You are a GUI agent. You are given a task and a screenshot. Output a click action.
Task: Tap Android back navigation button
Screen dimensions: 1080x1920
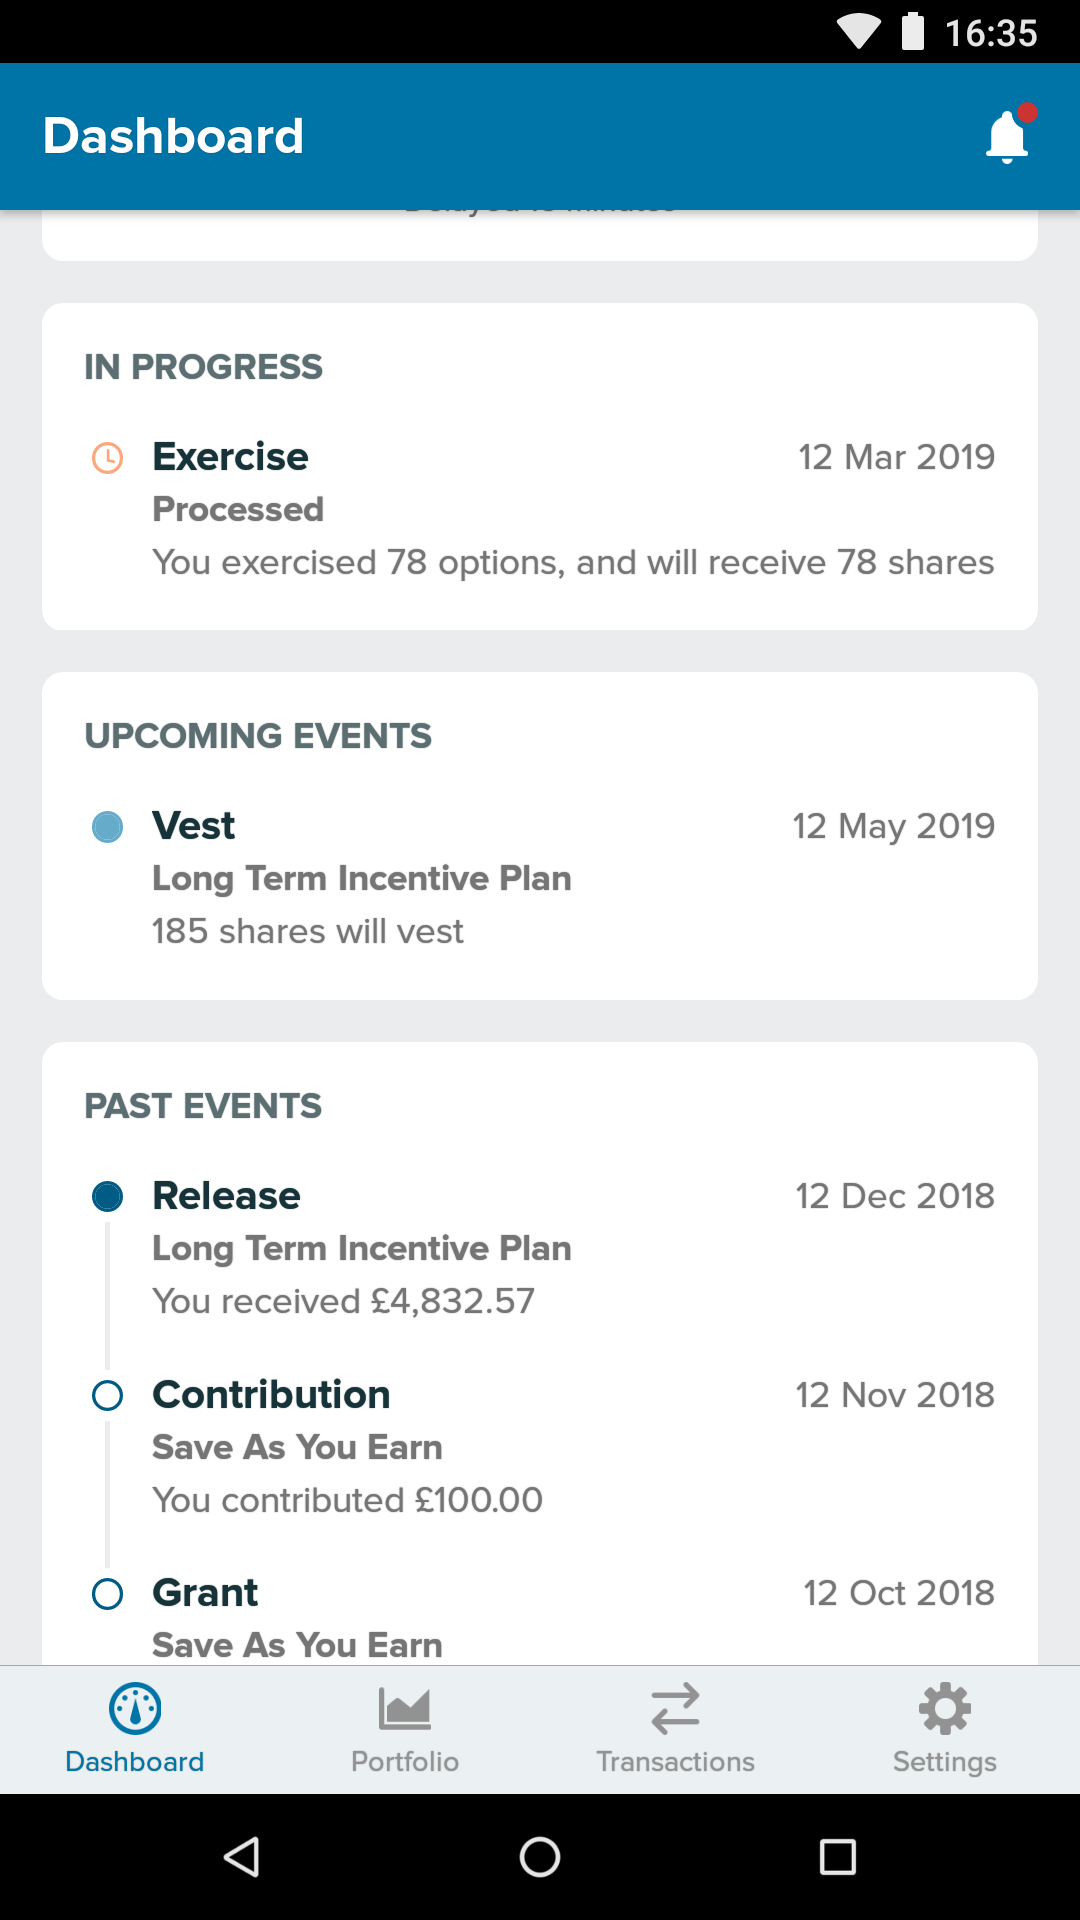[242, 1857]
